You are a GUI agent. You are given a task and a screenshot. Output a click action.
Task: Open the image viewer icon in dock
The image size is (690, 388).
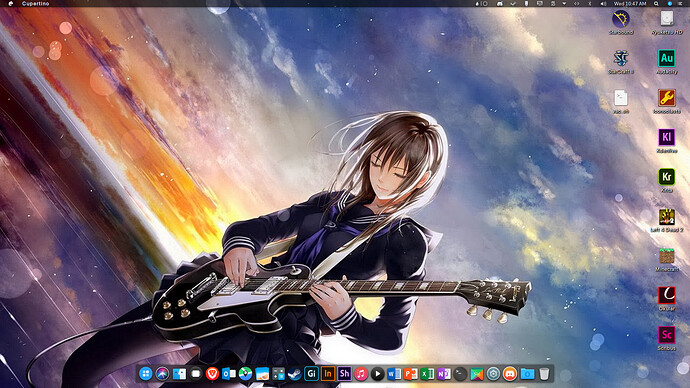[x=262, y=374]
